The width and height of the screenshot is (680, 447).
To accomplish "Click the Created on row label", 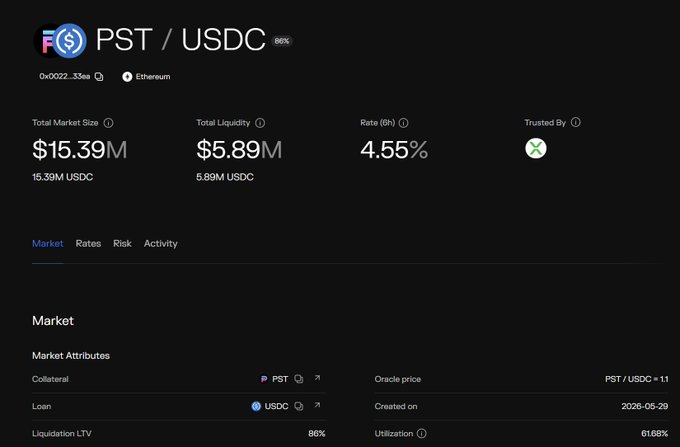I will pos(396,406).
